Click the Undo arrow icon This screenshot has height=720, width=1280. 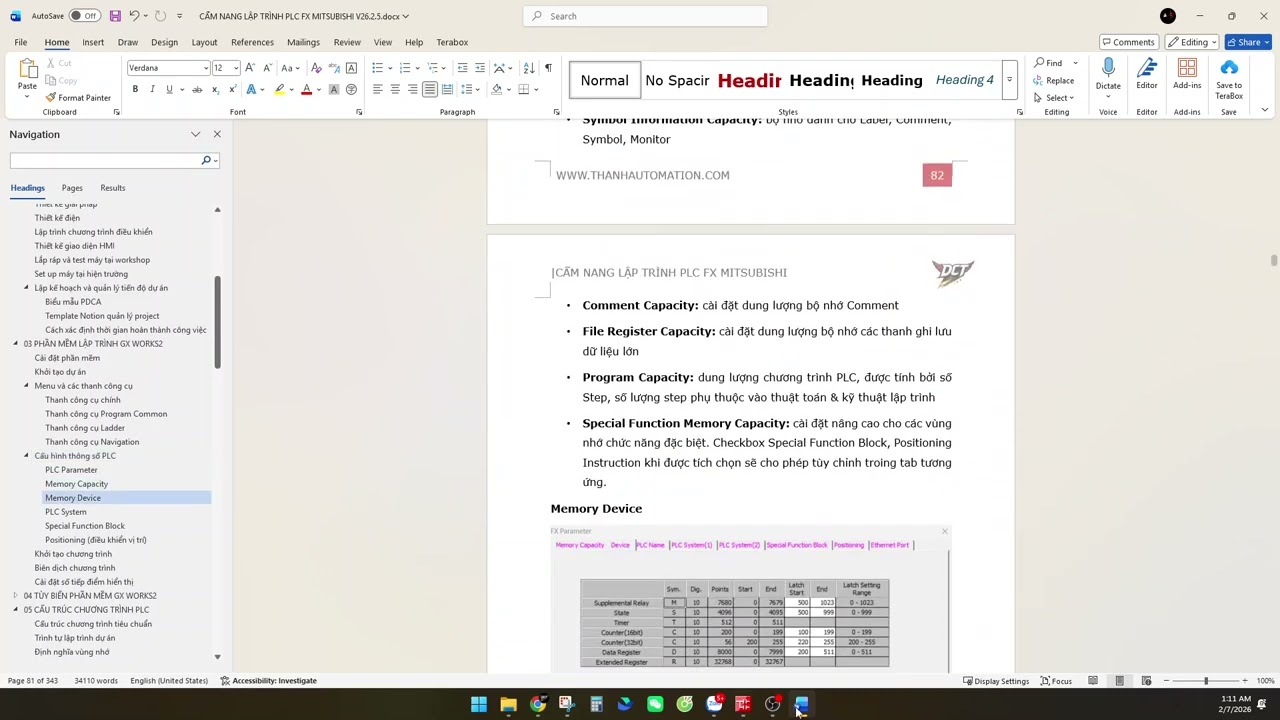(x=134, y=16)
